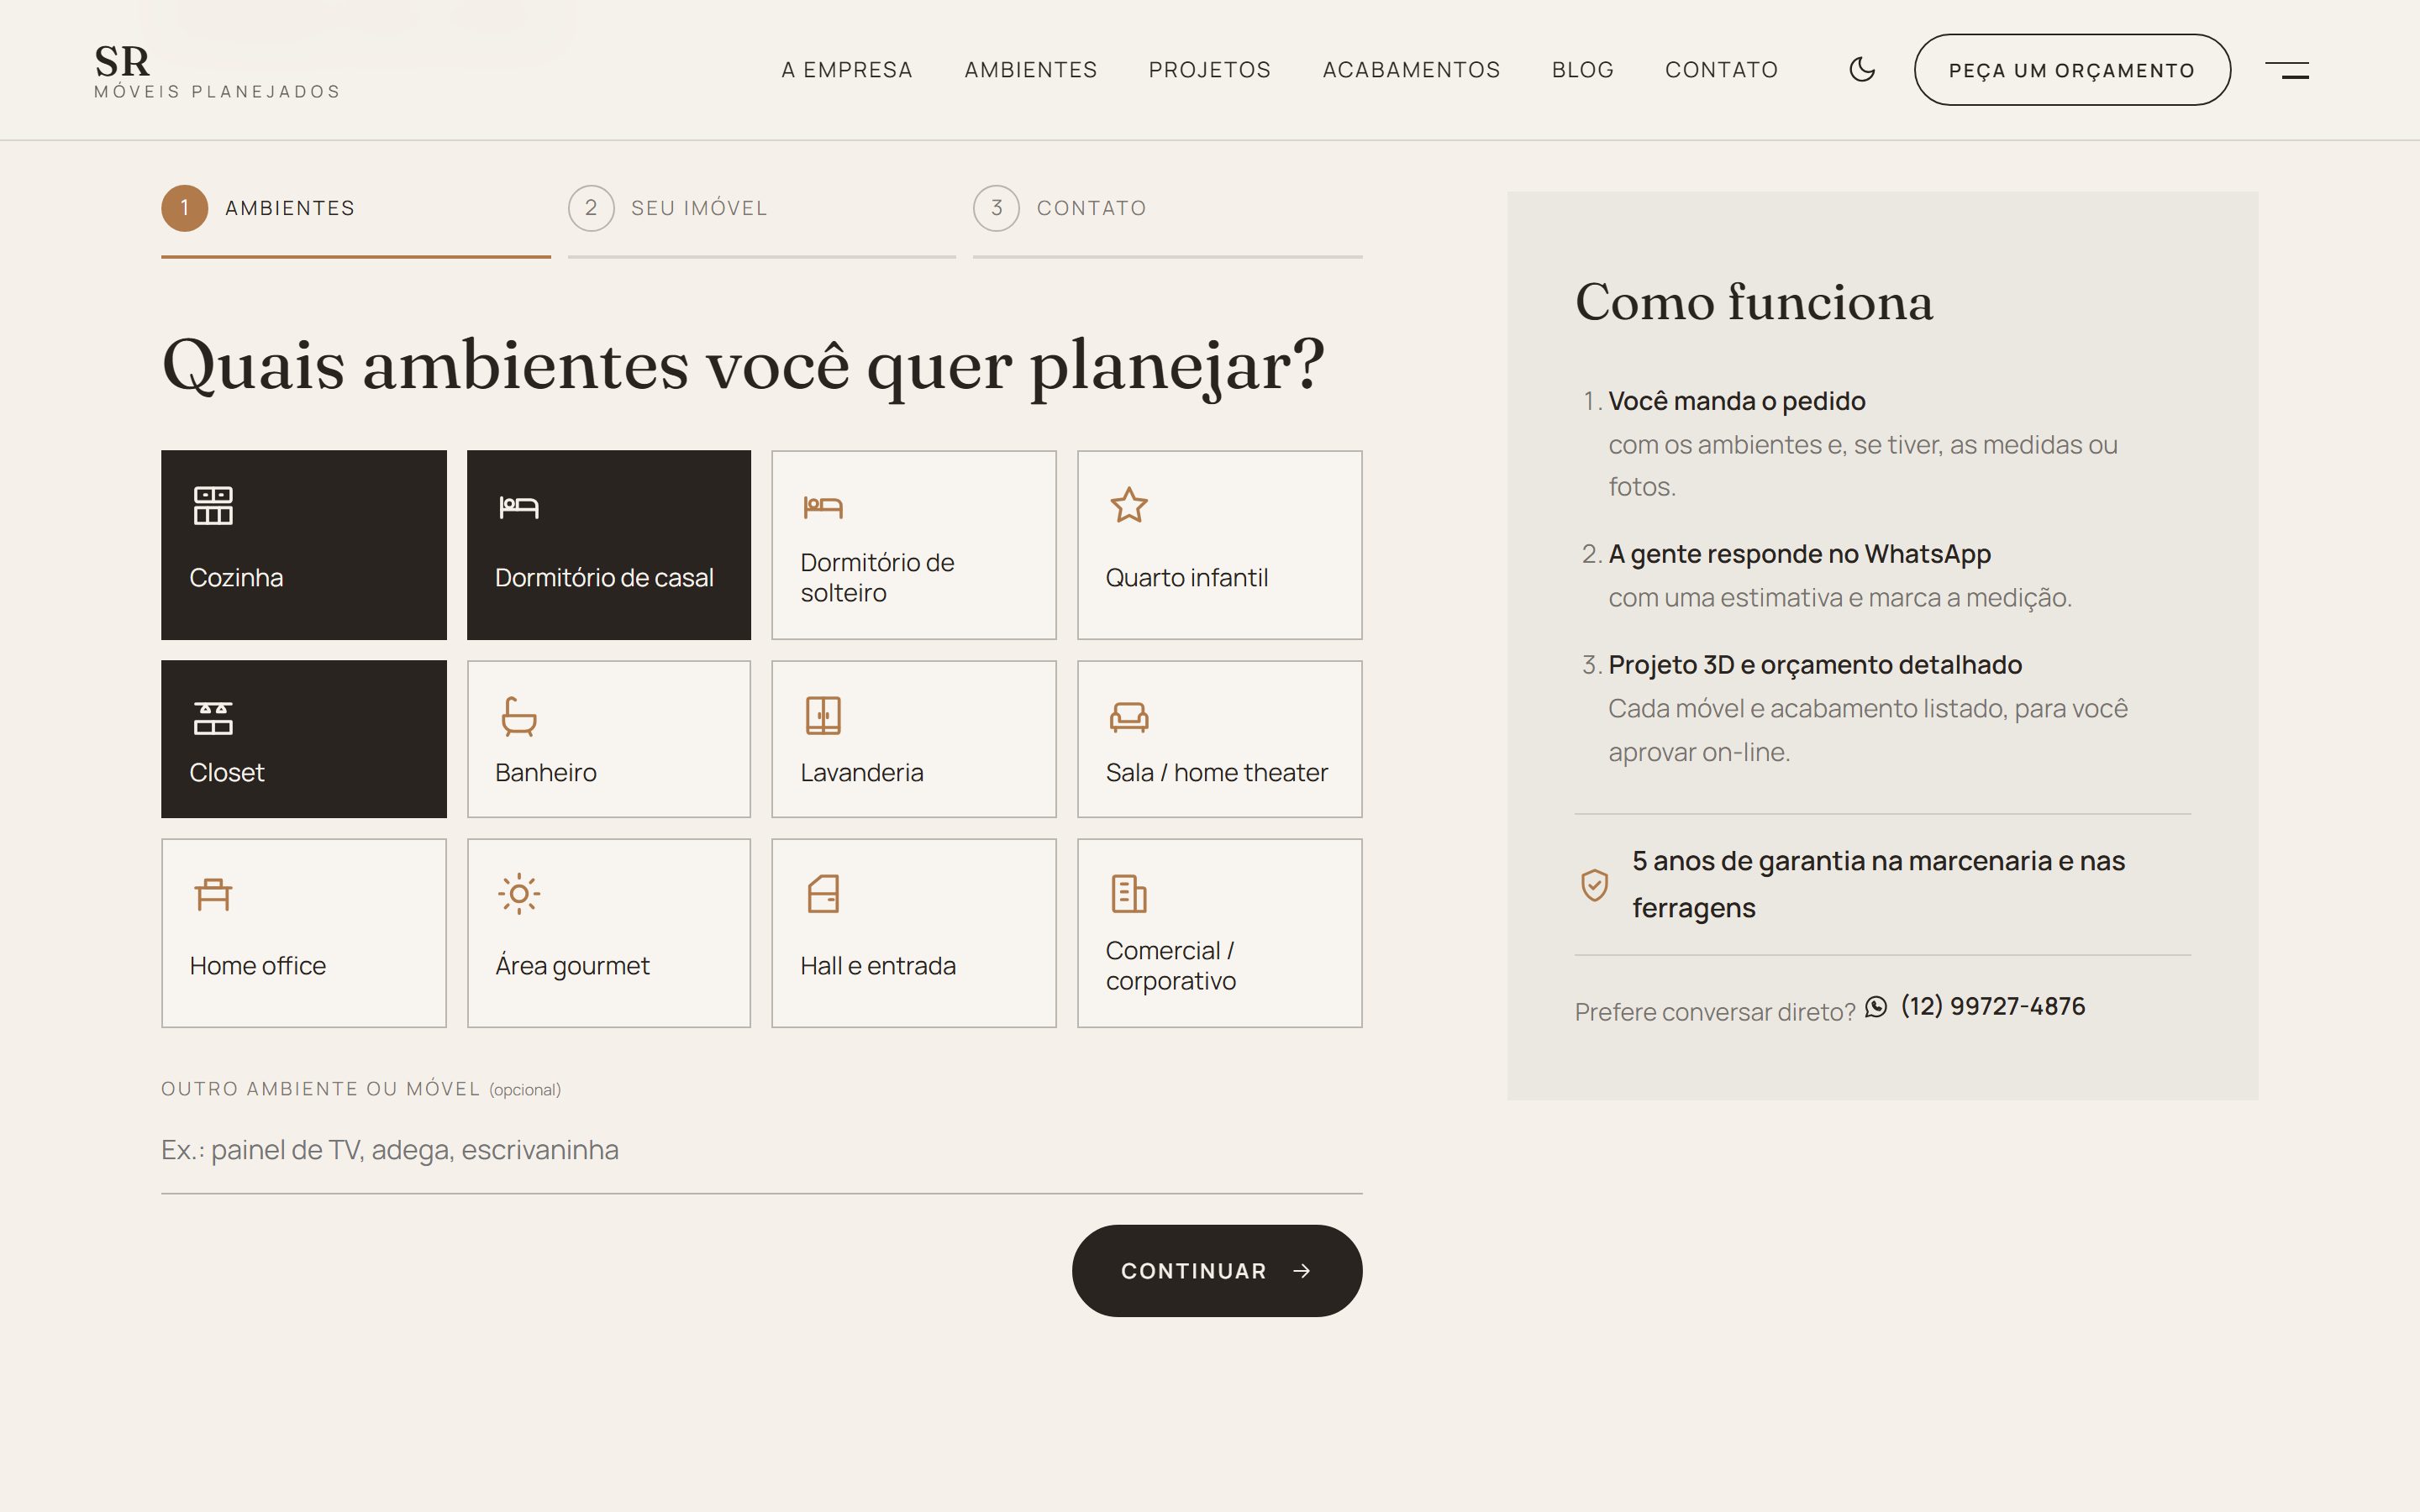
Task: Select the Sala / home theater card
Action: pyautogui.click(x=1219, y=739)
